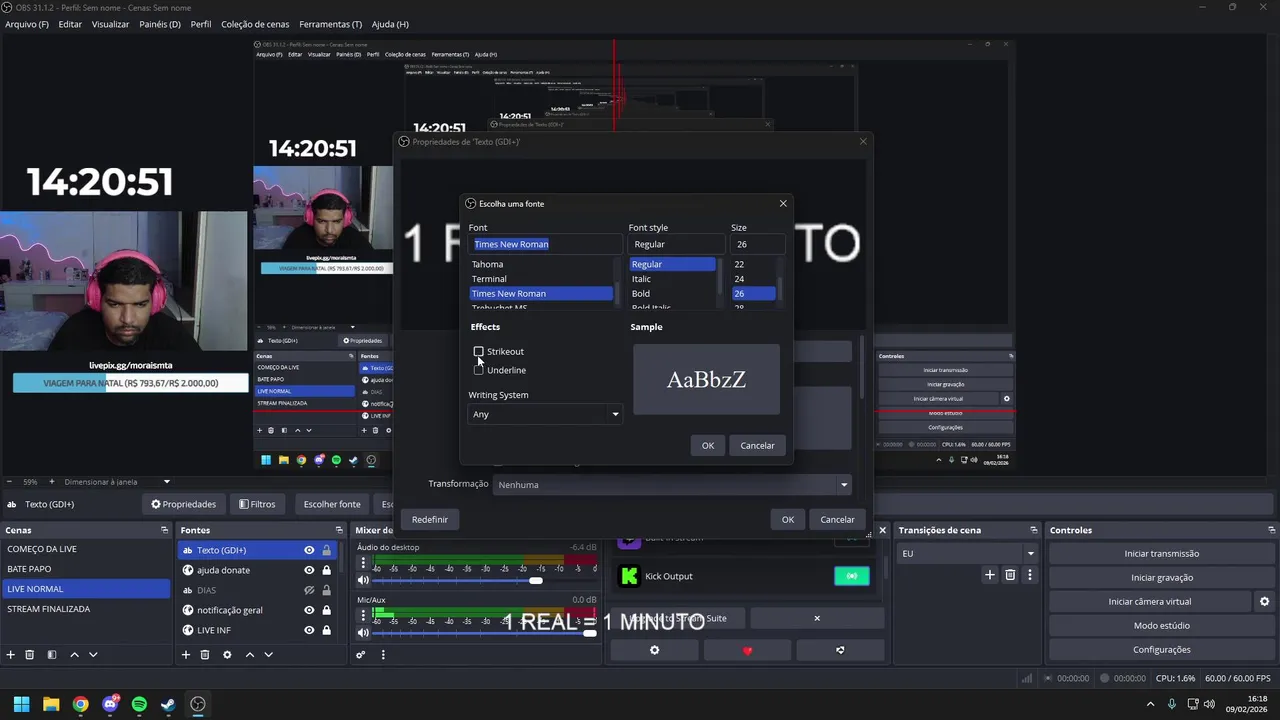Viewport: 1280px width, 720px height.
Task: Open File Explorer from the taskbar
Action: 51,704
